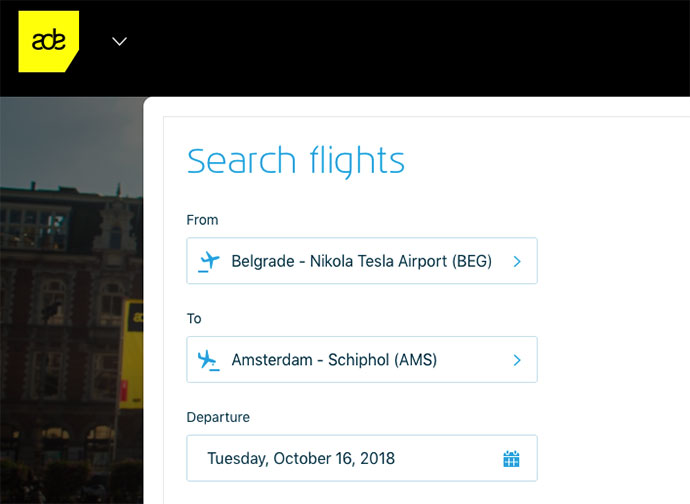Click the landing plane icon in To field
The width and height of the screenshot is (690, 504).
tap(208, 360)
